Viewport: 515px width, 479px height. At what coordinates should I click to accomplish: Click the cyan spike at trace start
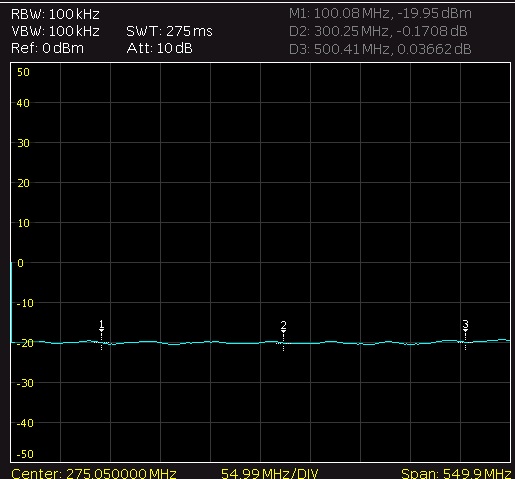click(11, 302)
